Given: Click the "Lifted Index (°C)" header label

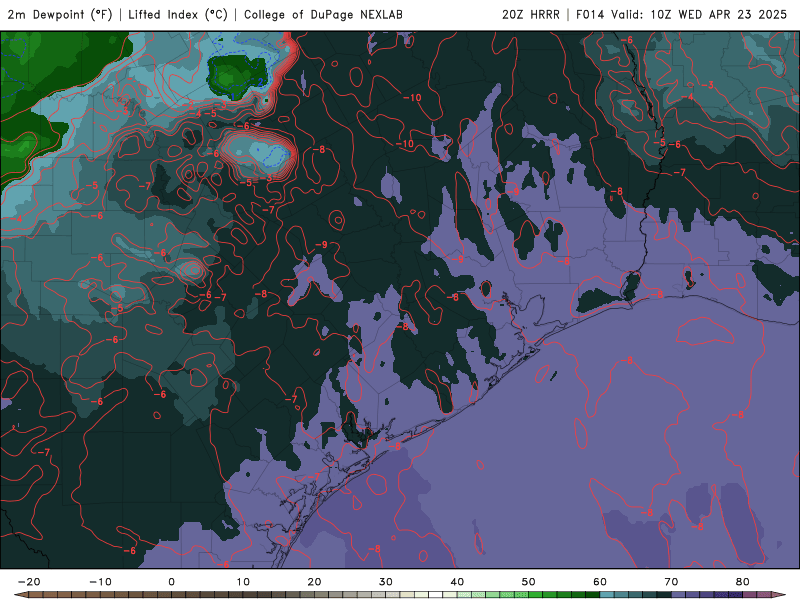Looking at the screenshot, I should point(178,14).
